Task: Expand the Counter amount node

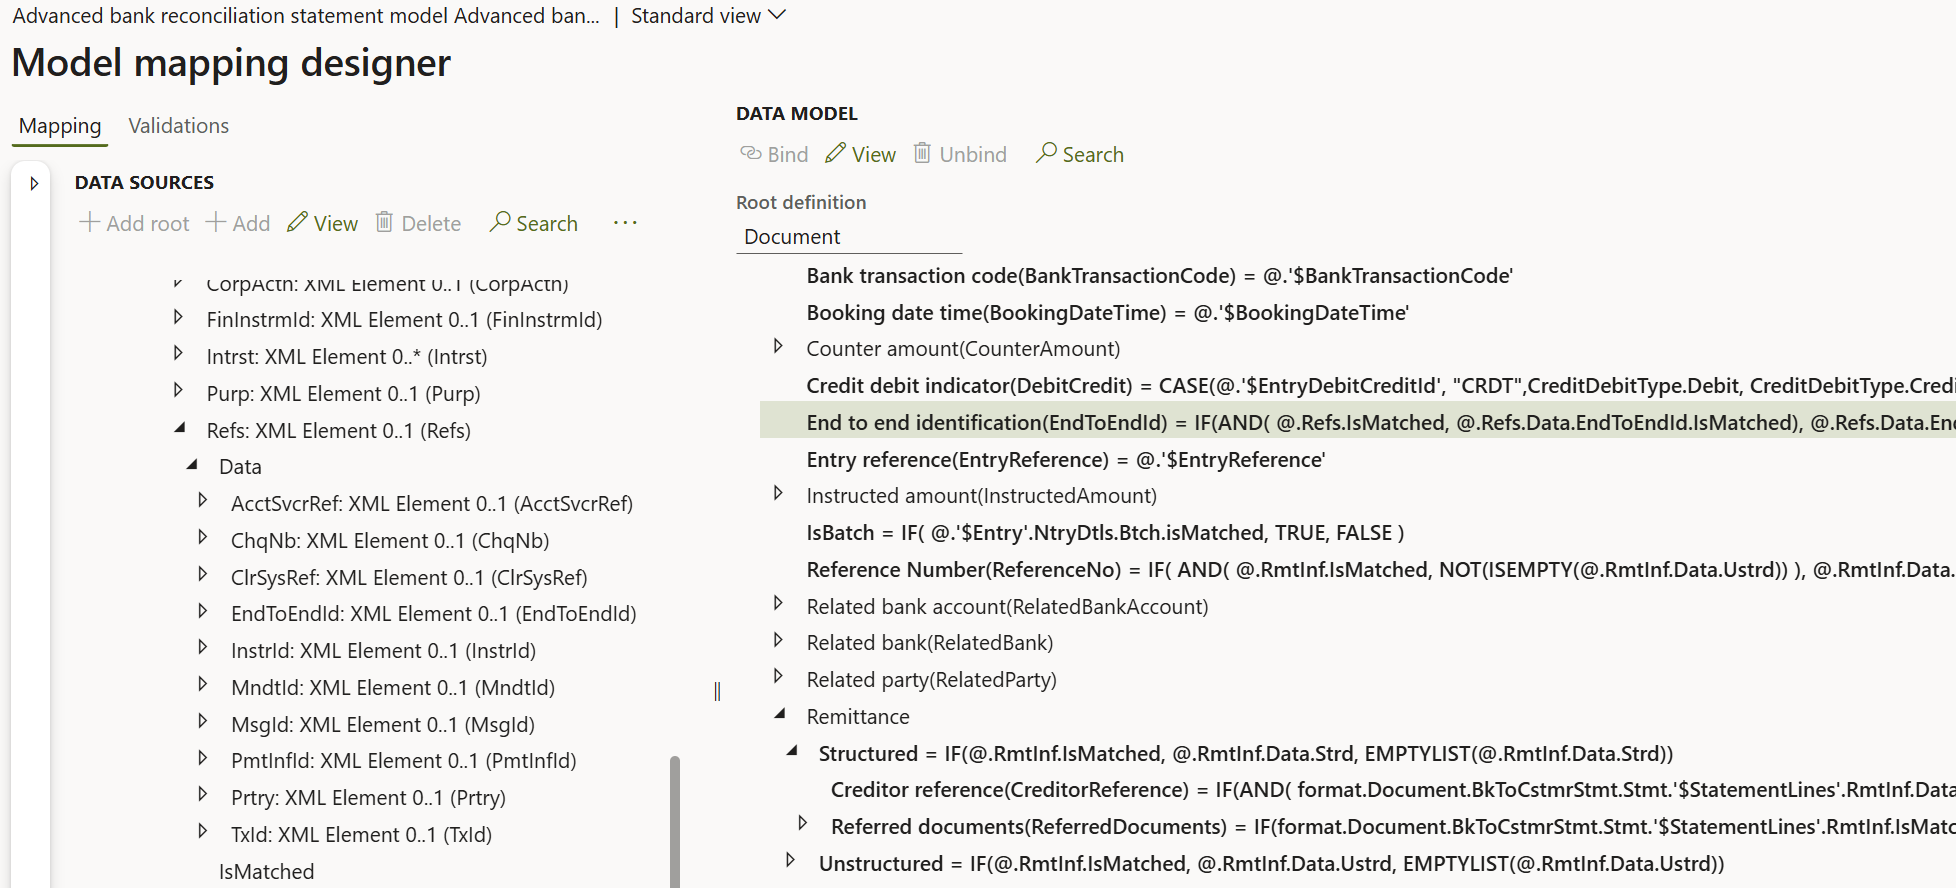Action: [779, 347]
